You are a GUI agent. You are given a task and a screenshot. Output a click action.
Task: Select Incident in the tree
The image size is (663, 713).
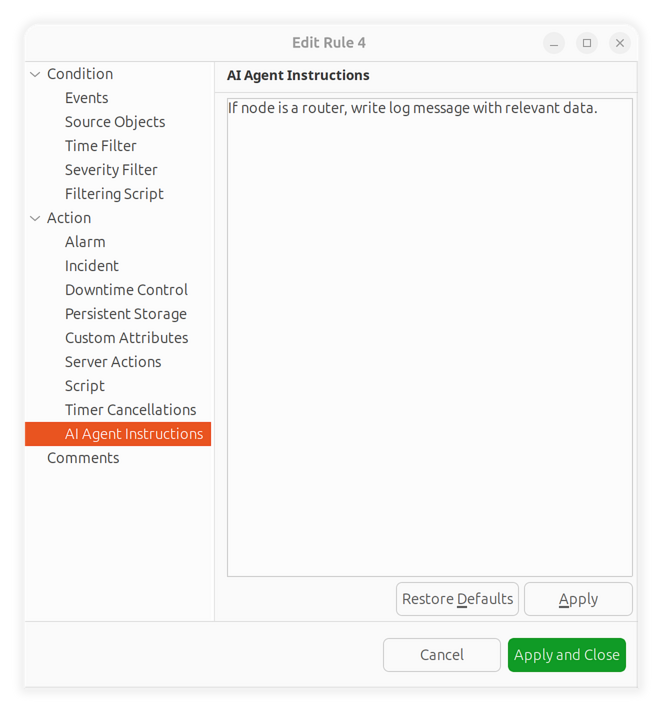point(91,266)
